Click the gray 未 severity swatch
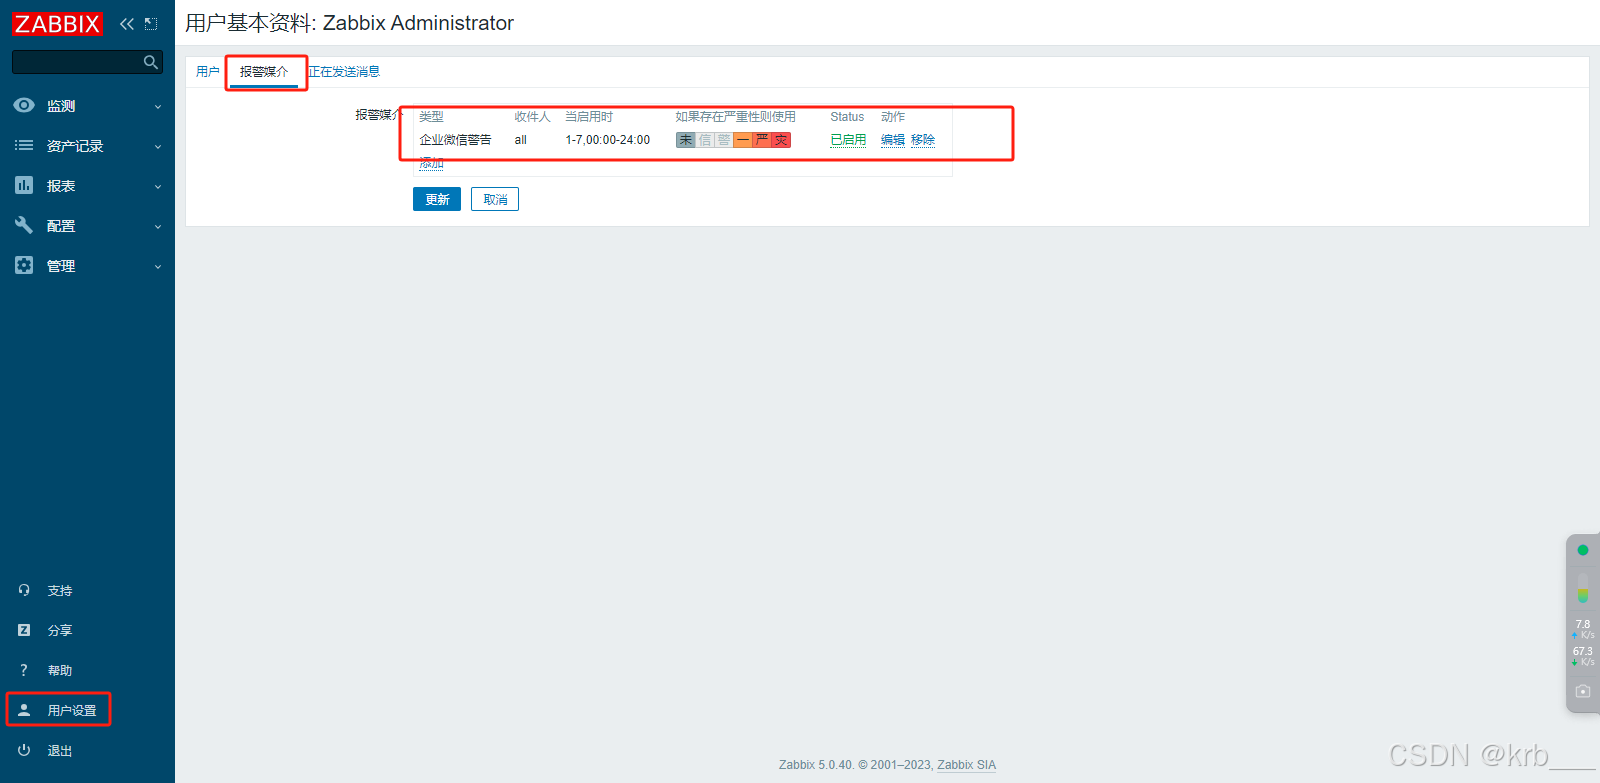The width and height of the screenshot is (1600, 783). coord(685,140)
